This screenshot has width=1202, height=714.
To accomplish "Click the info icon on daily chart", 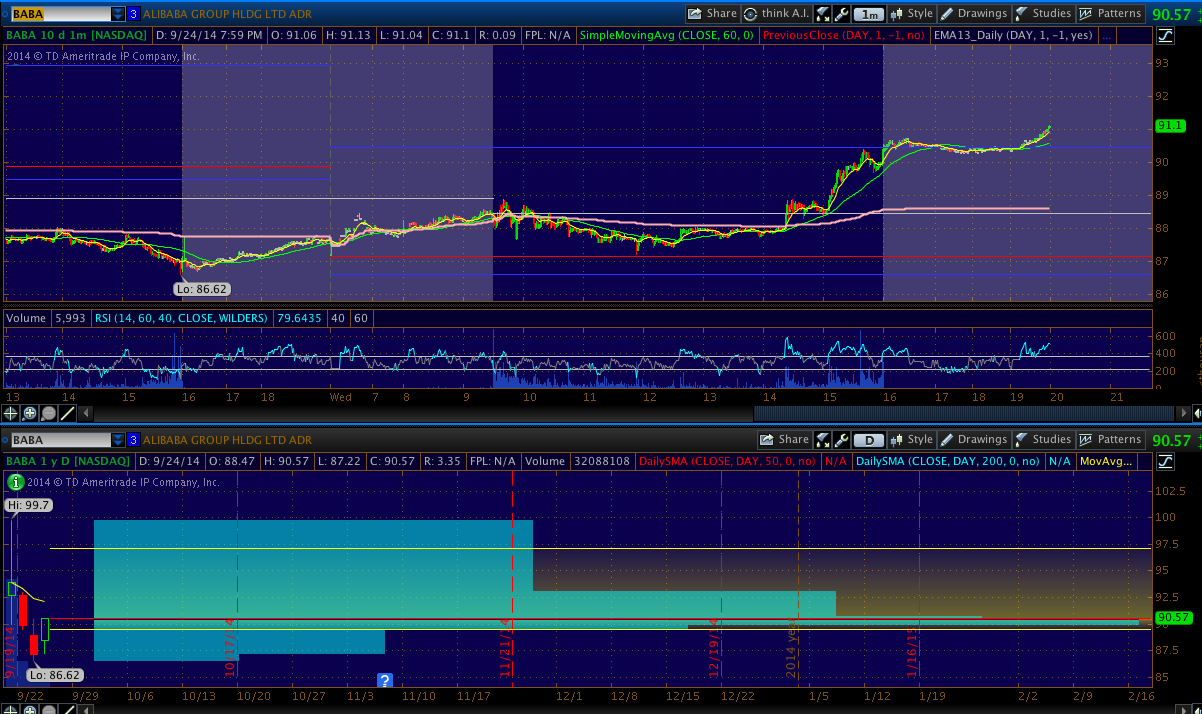I will (x=15, y=482).
